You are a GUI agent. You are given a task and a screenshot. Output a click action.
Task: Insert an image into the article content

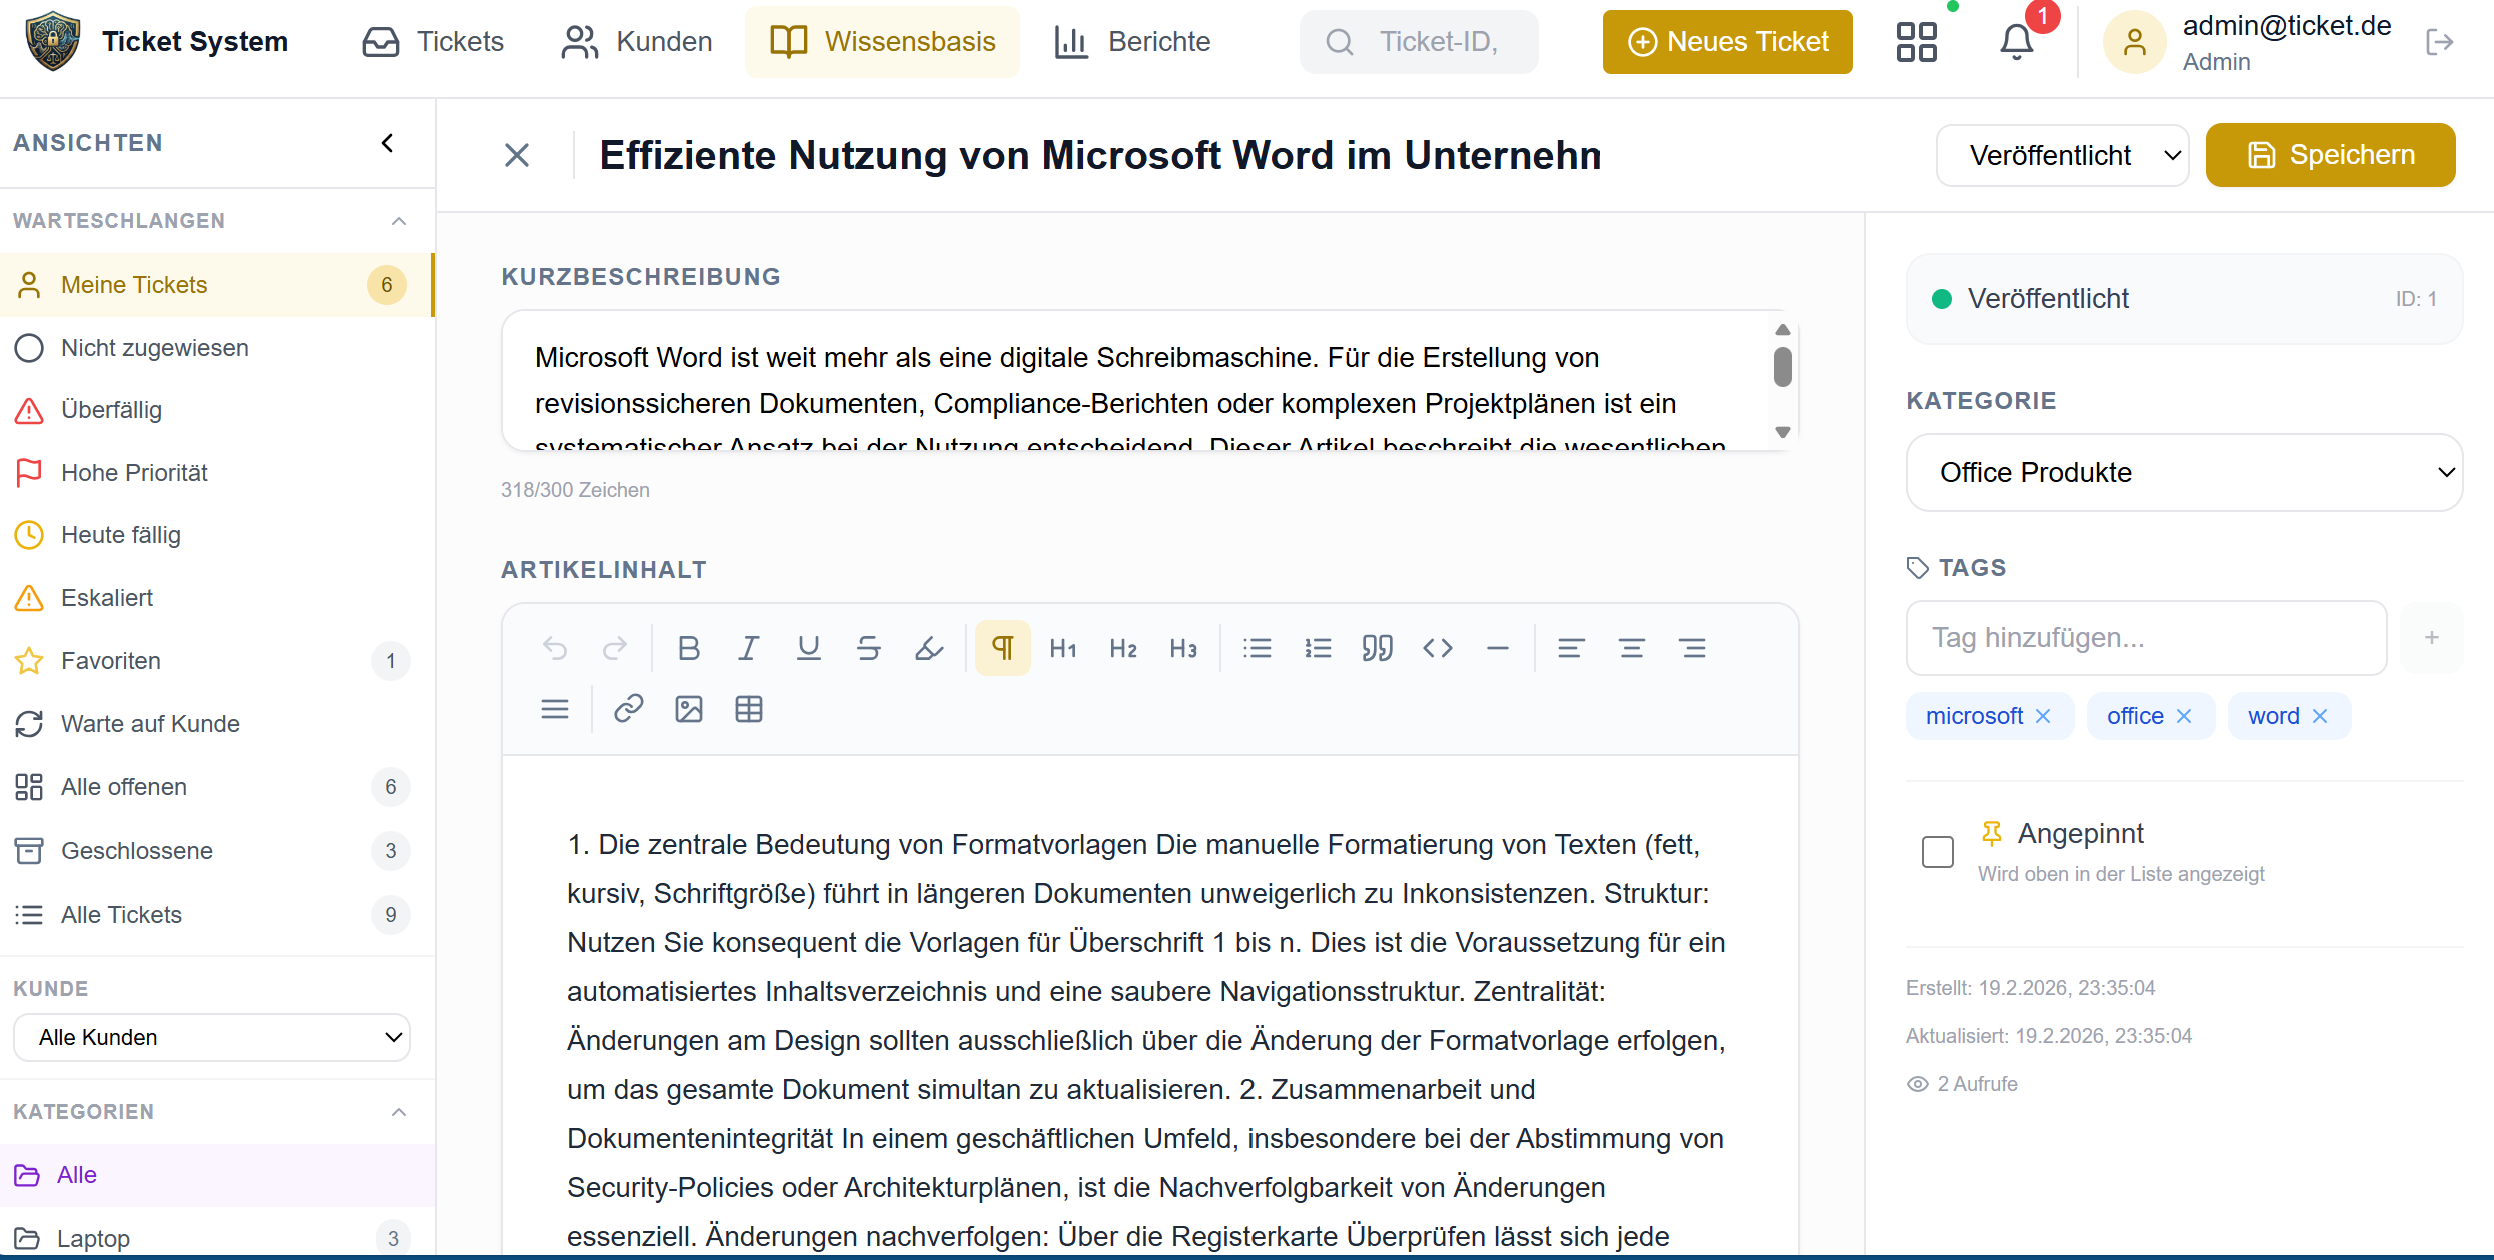coord(688,709)
